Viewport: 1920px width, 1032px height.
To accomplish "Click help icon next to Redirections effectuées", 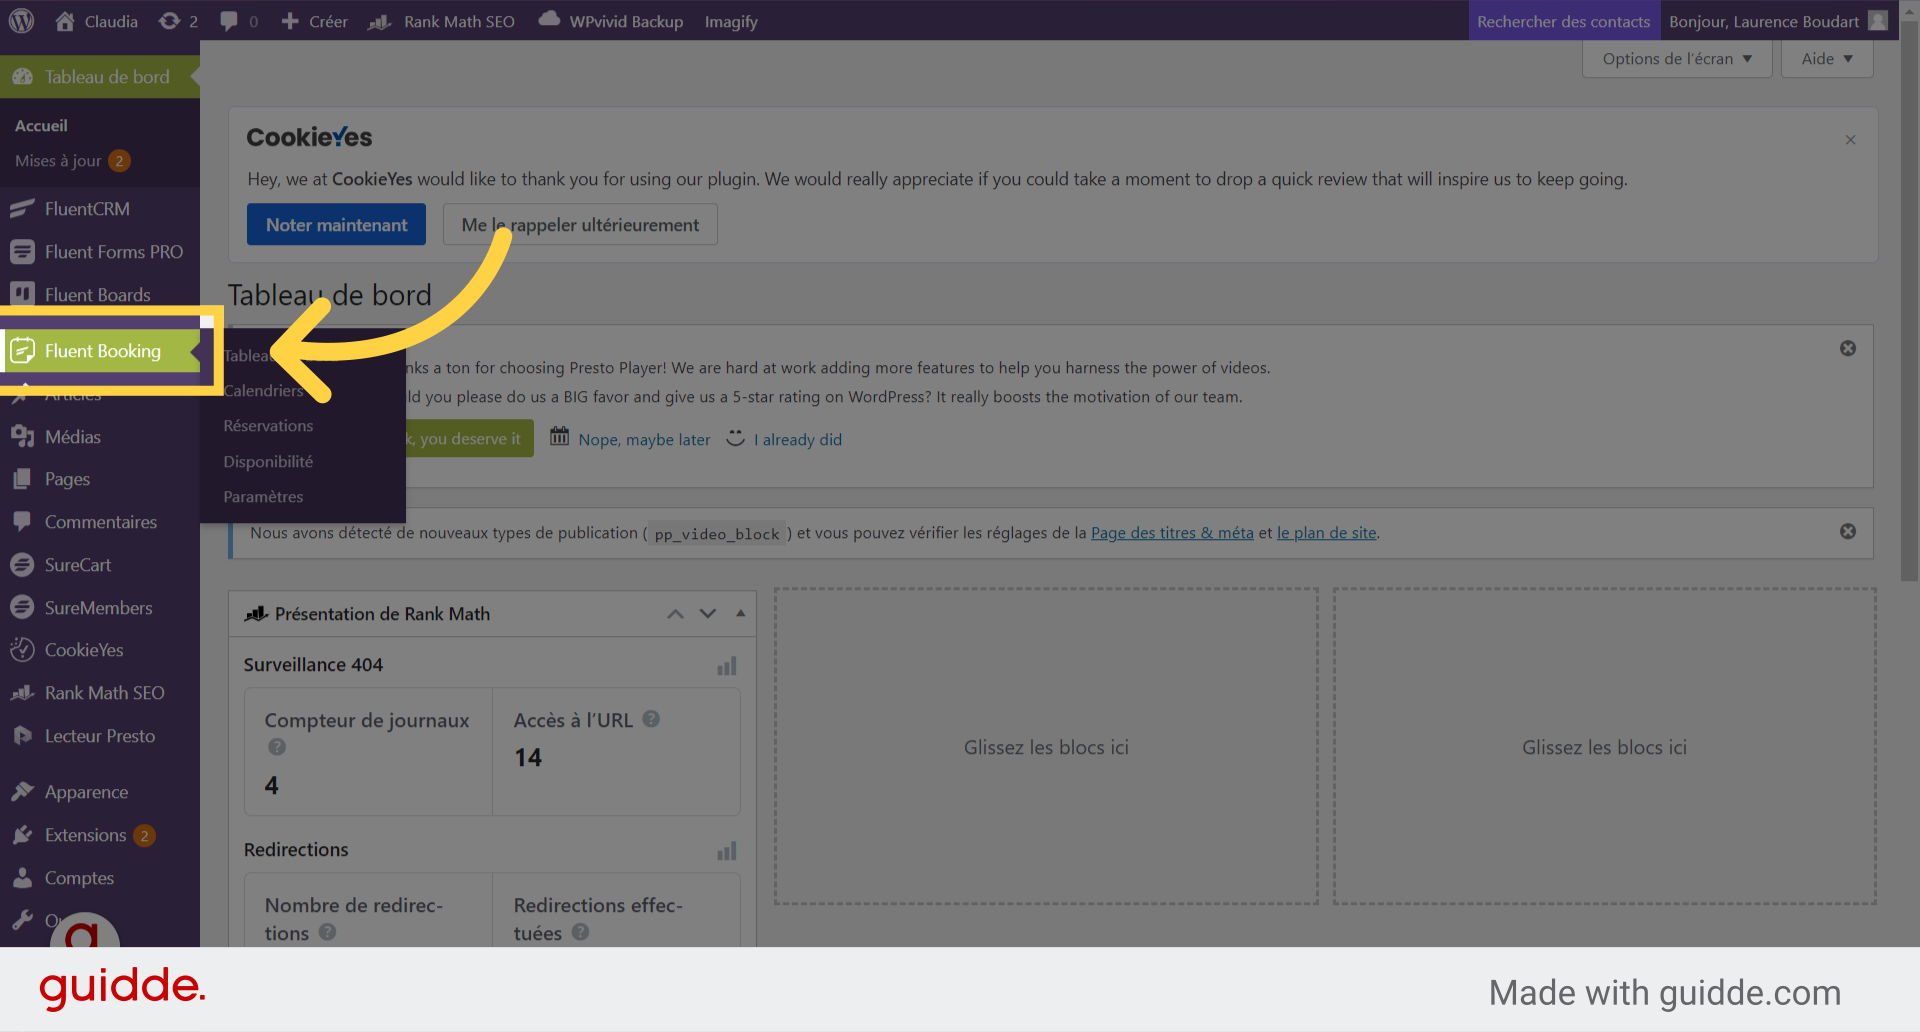I will click(580, 932).
